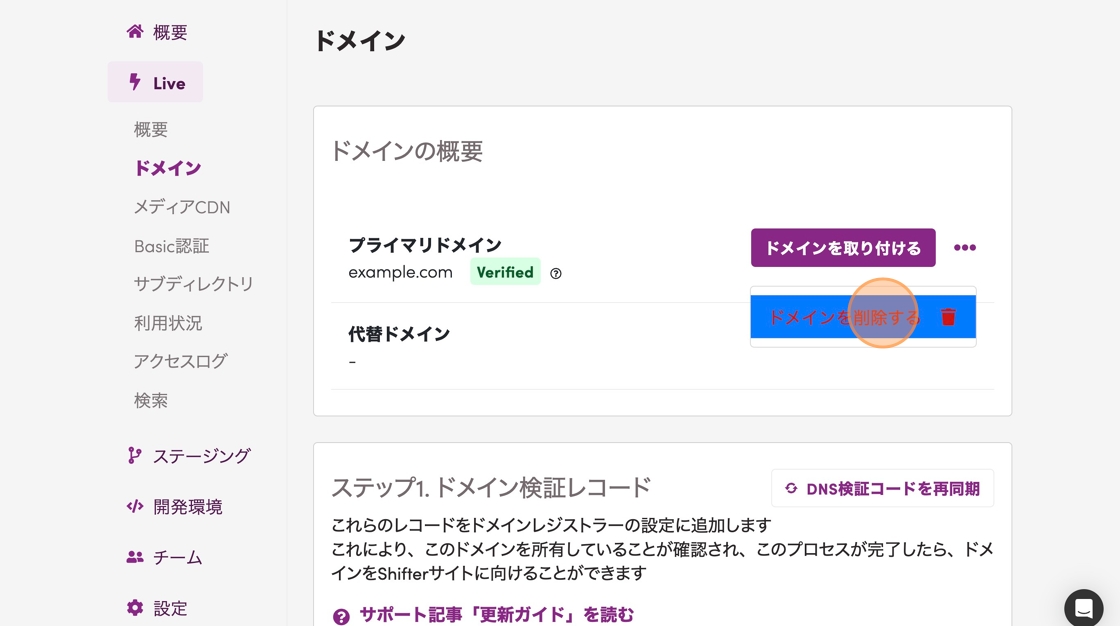This screenshot has width=1120, height=626.
Task: Select サブディレクトリ in sidebar
Action: coord(193,284)
